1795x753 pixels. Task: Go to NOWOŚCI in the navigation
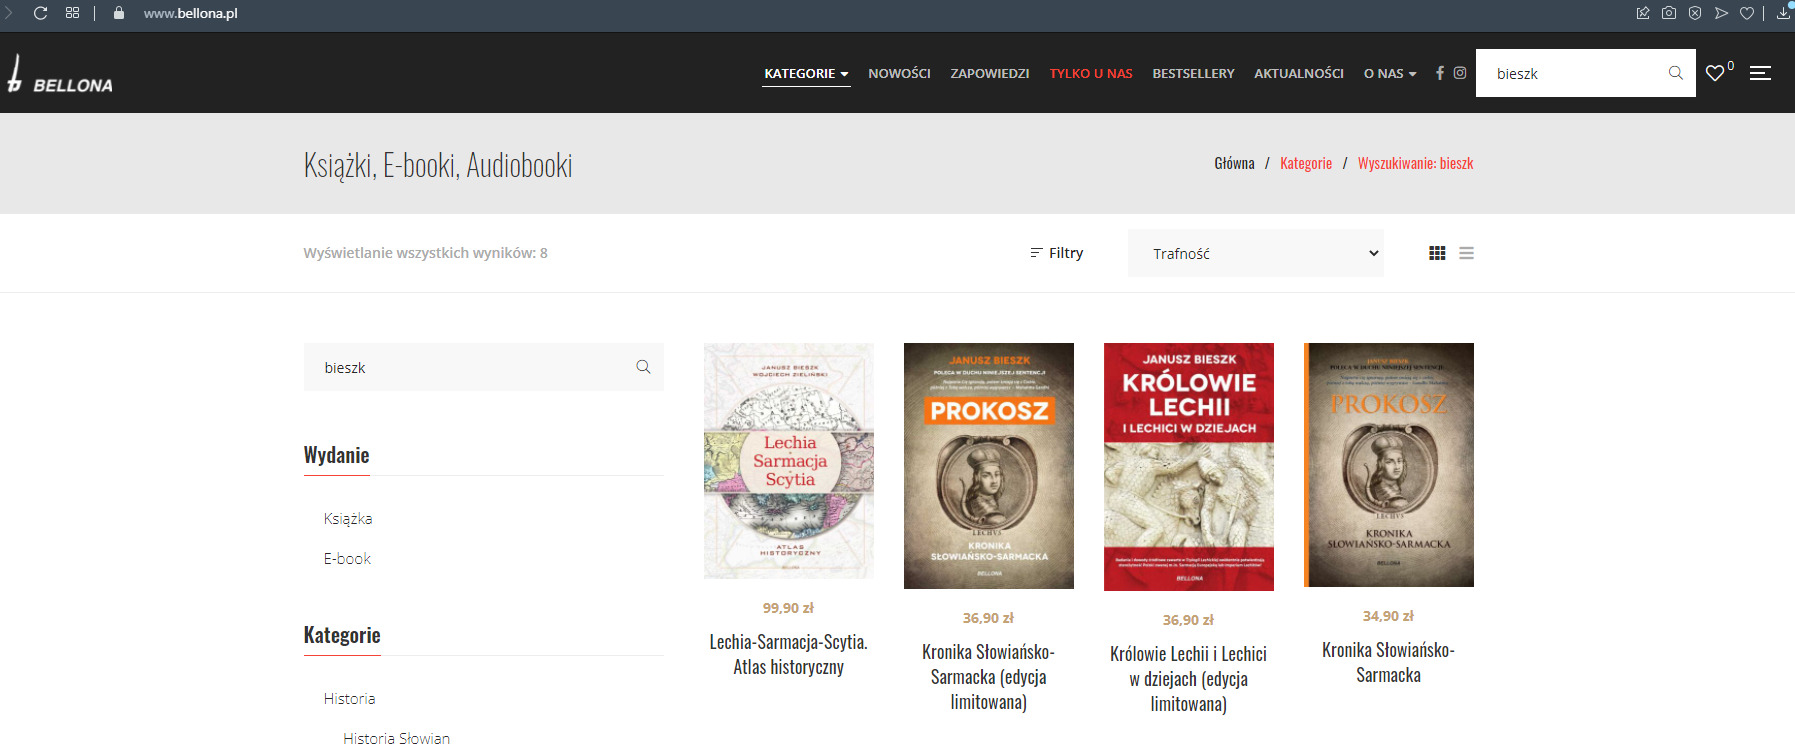click(899, 74)
